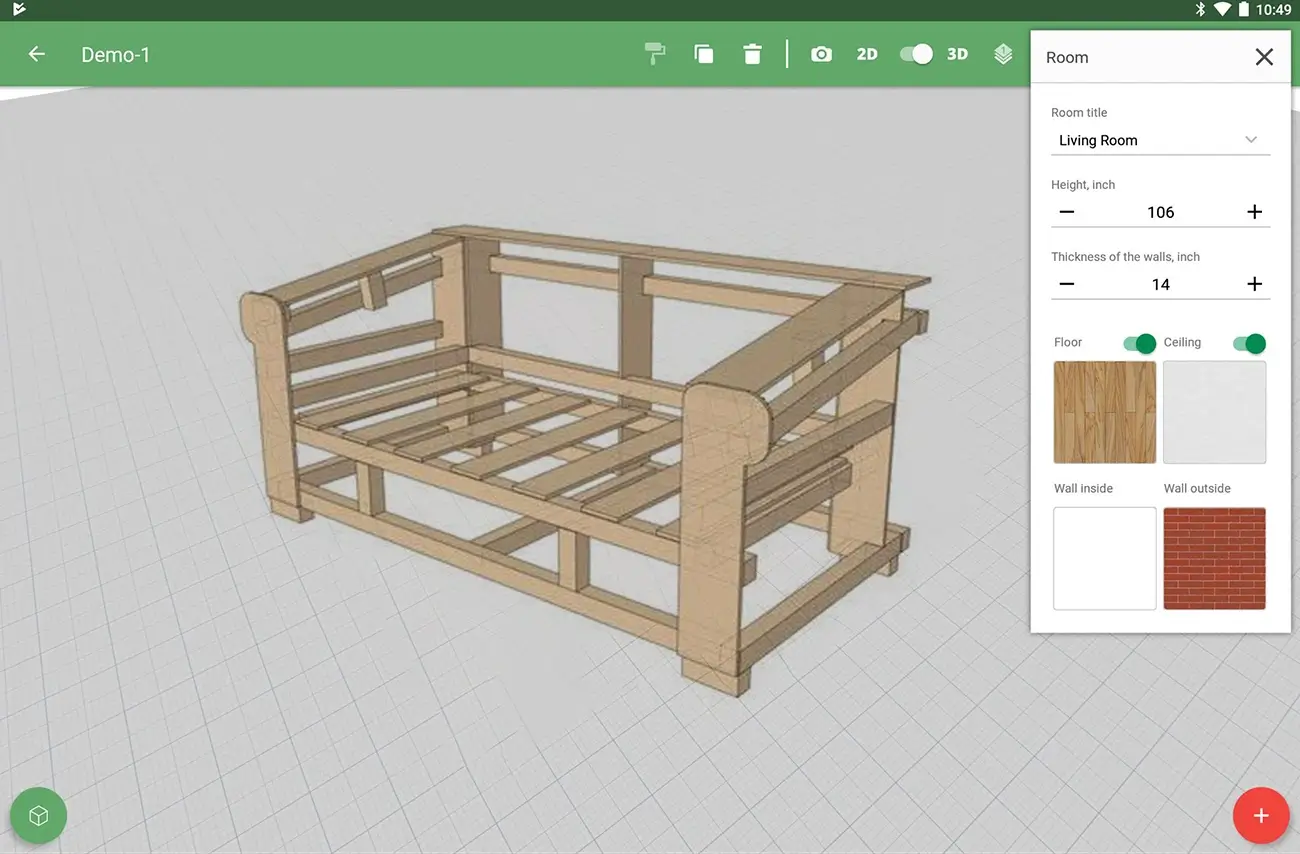Disable the Floor toggle

[1139, 343]
